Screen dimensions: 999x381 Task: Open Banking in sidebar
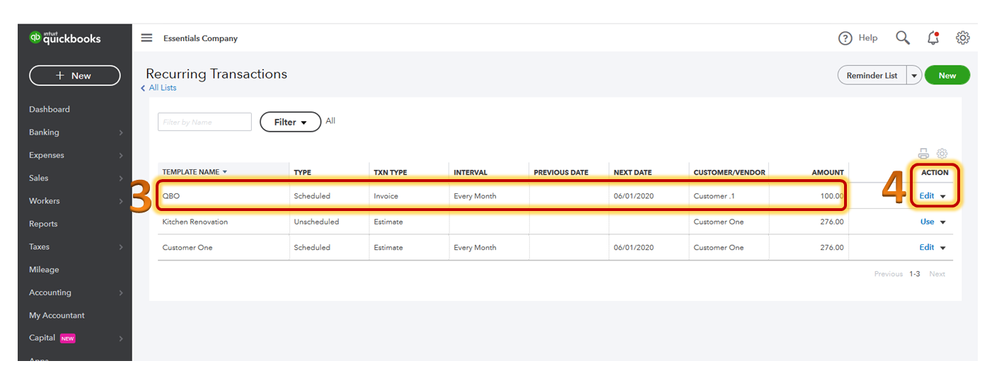(x=44, y=133)
